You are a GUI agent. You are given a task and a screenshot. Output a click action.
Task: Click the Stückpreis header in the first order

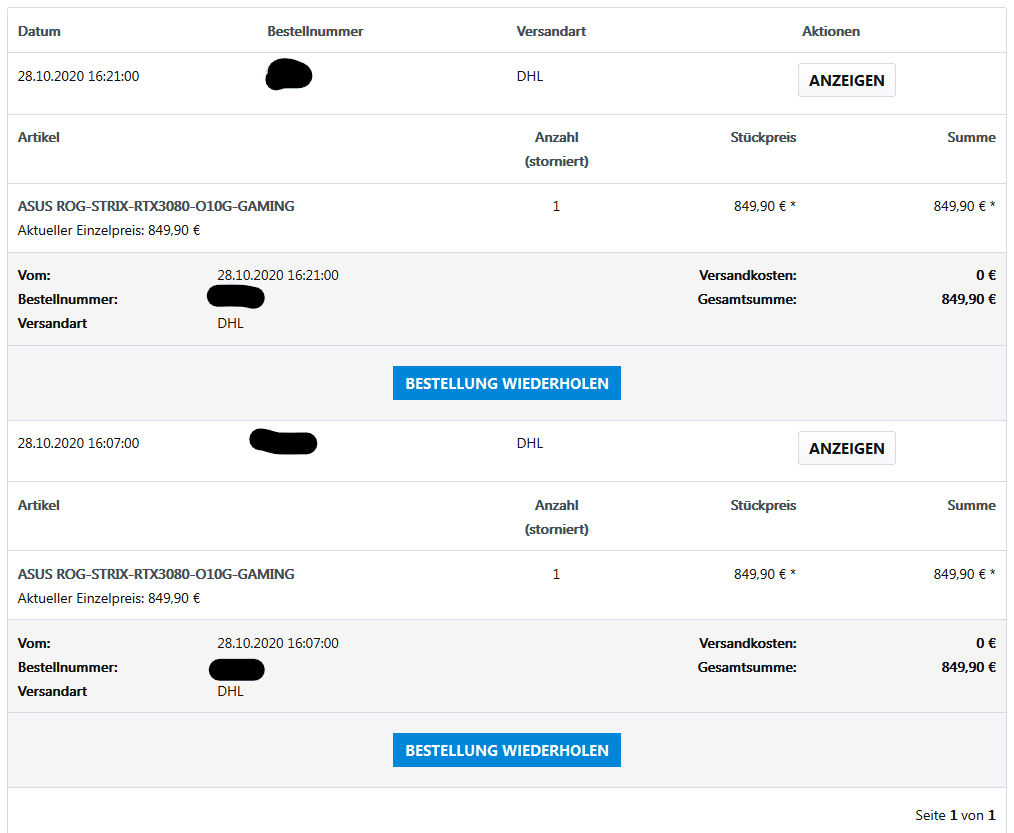[x=763, y=137]
